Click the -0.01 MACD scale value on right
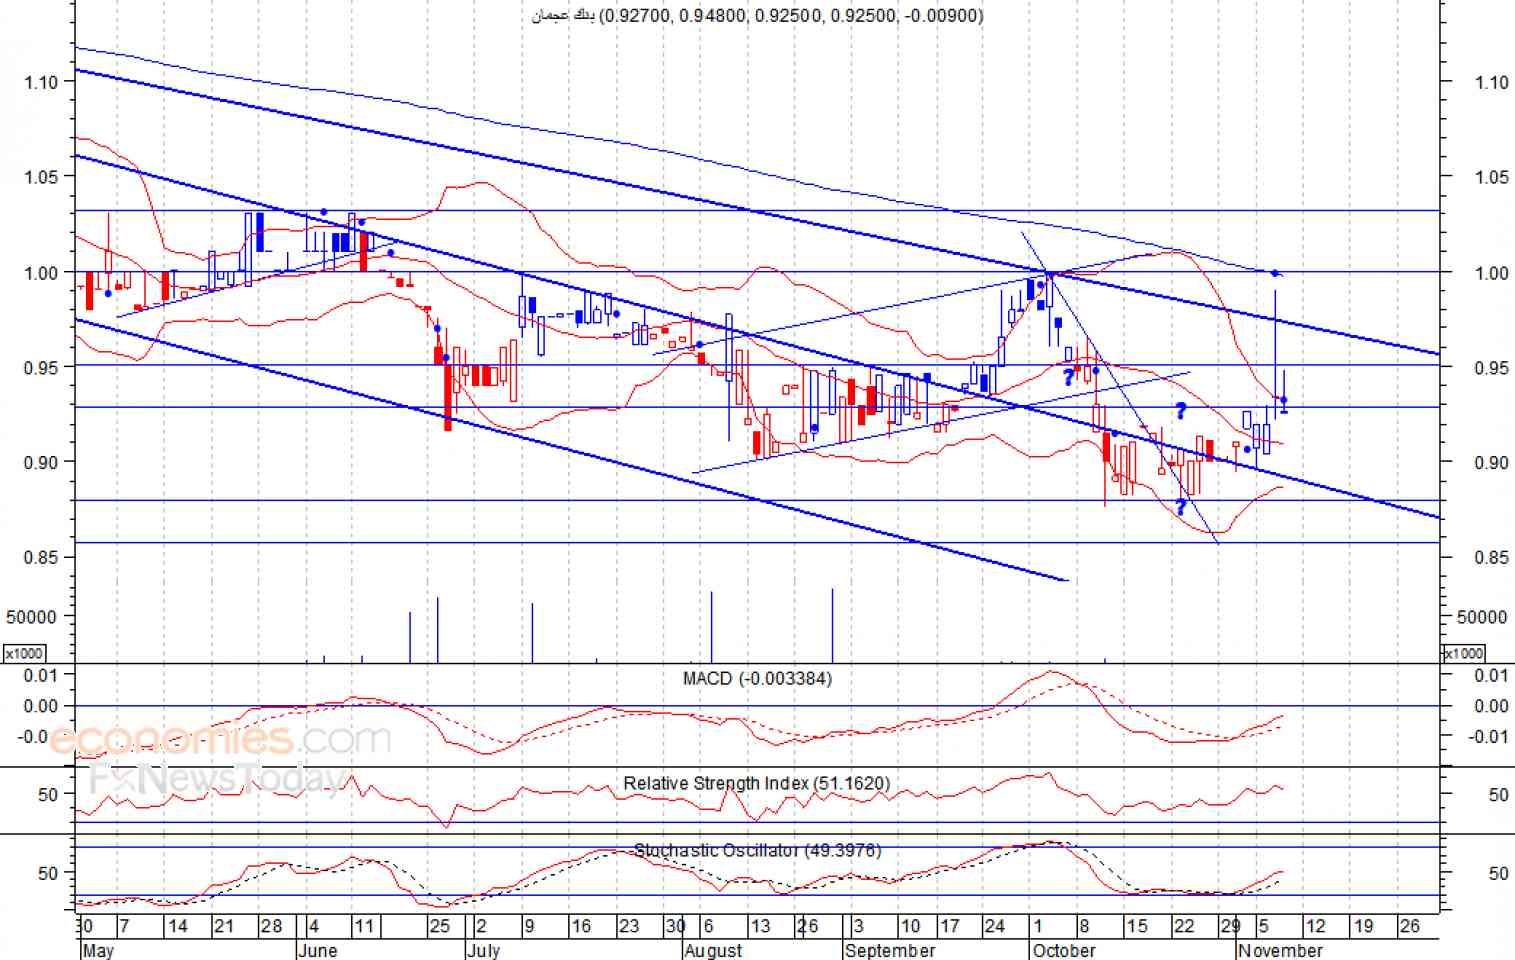The height and width of the screenshot is (960, 1515). (x=1490, y=737)
